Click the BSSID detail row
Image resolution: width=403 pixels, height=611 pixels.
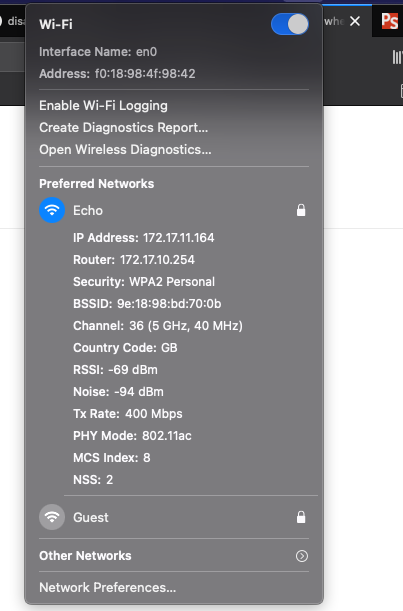(x=147, y=304)
